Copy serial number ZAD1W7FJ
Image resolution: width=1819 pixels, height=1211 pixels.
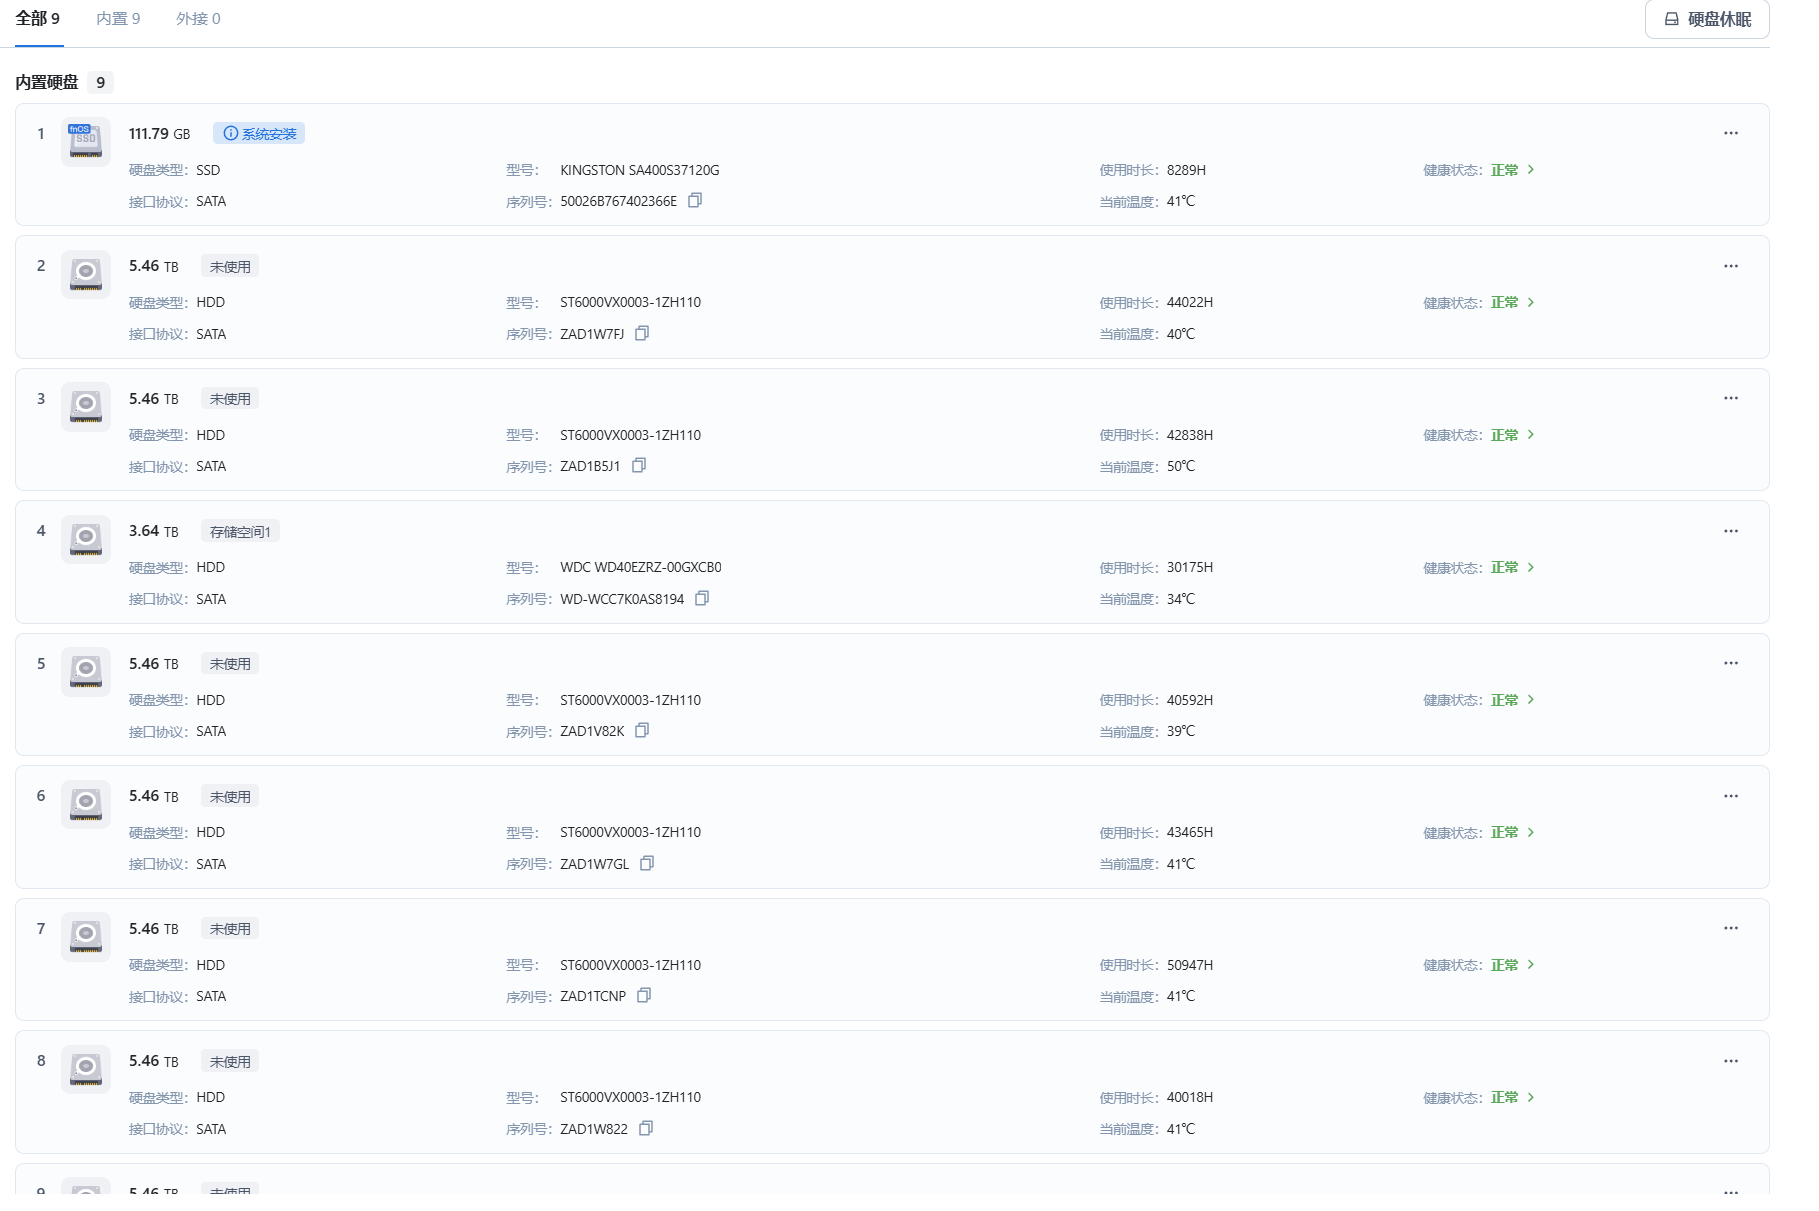[642, 334]
